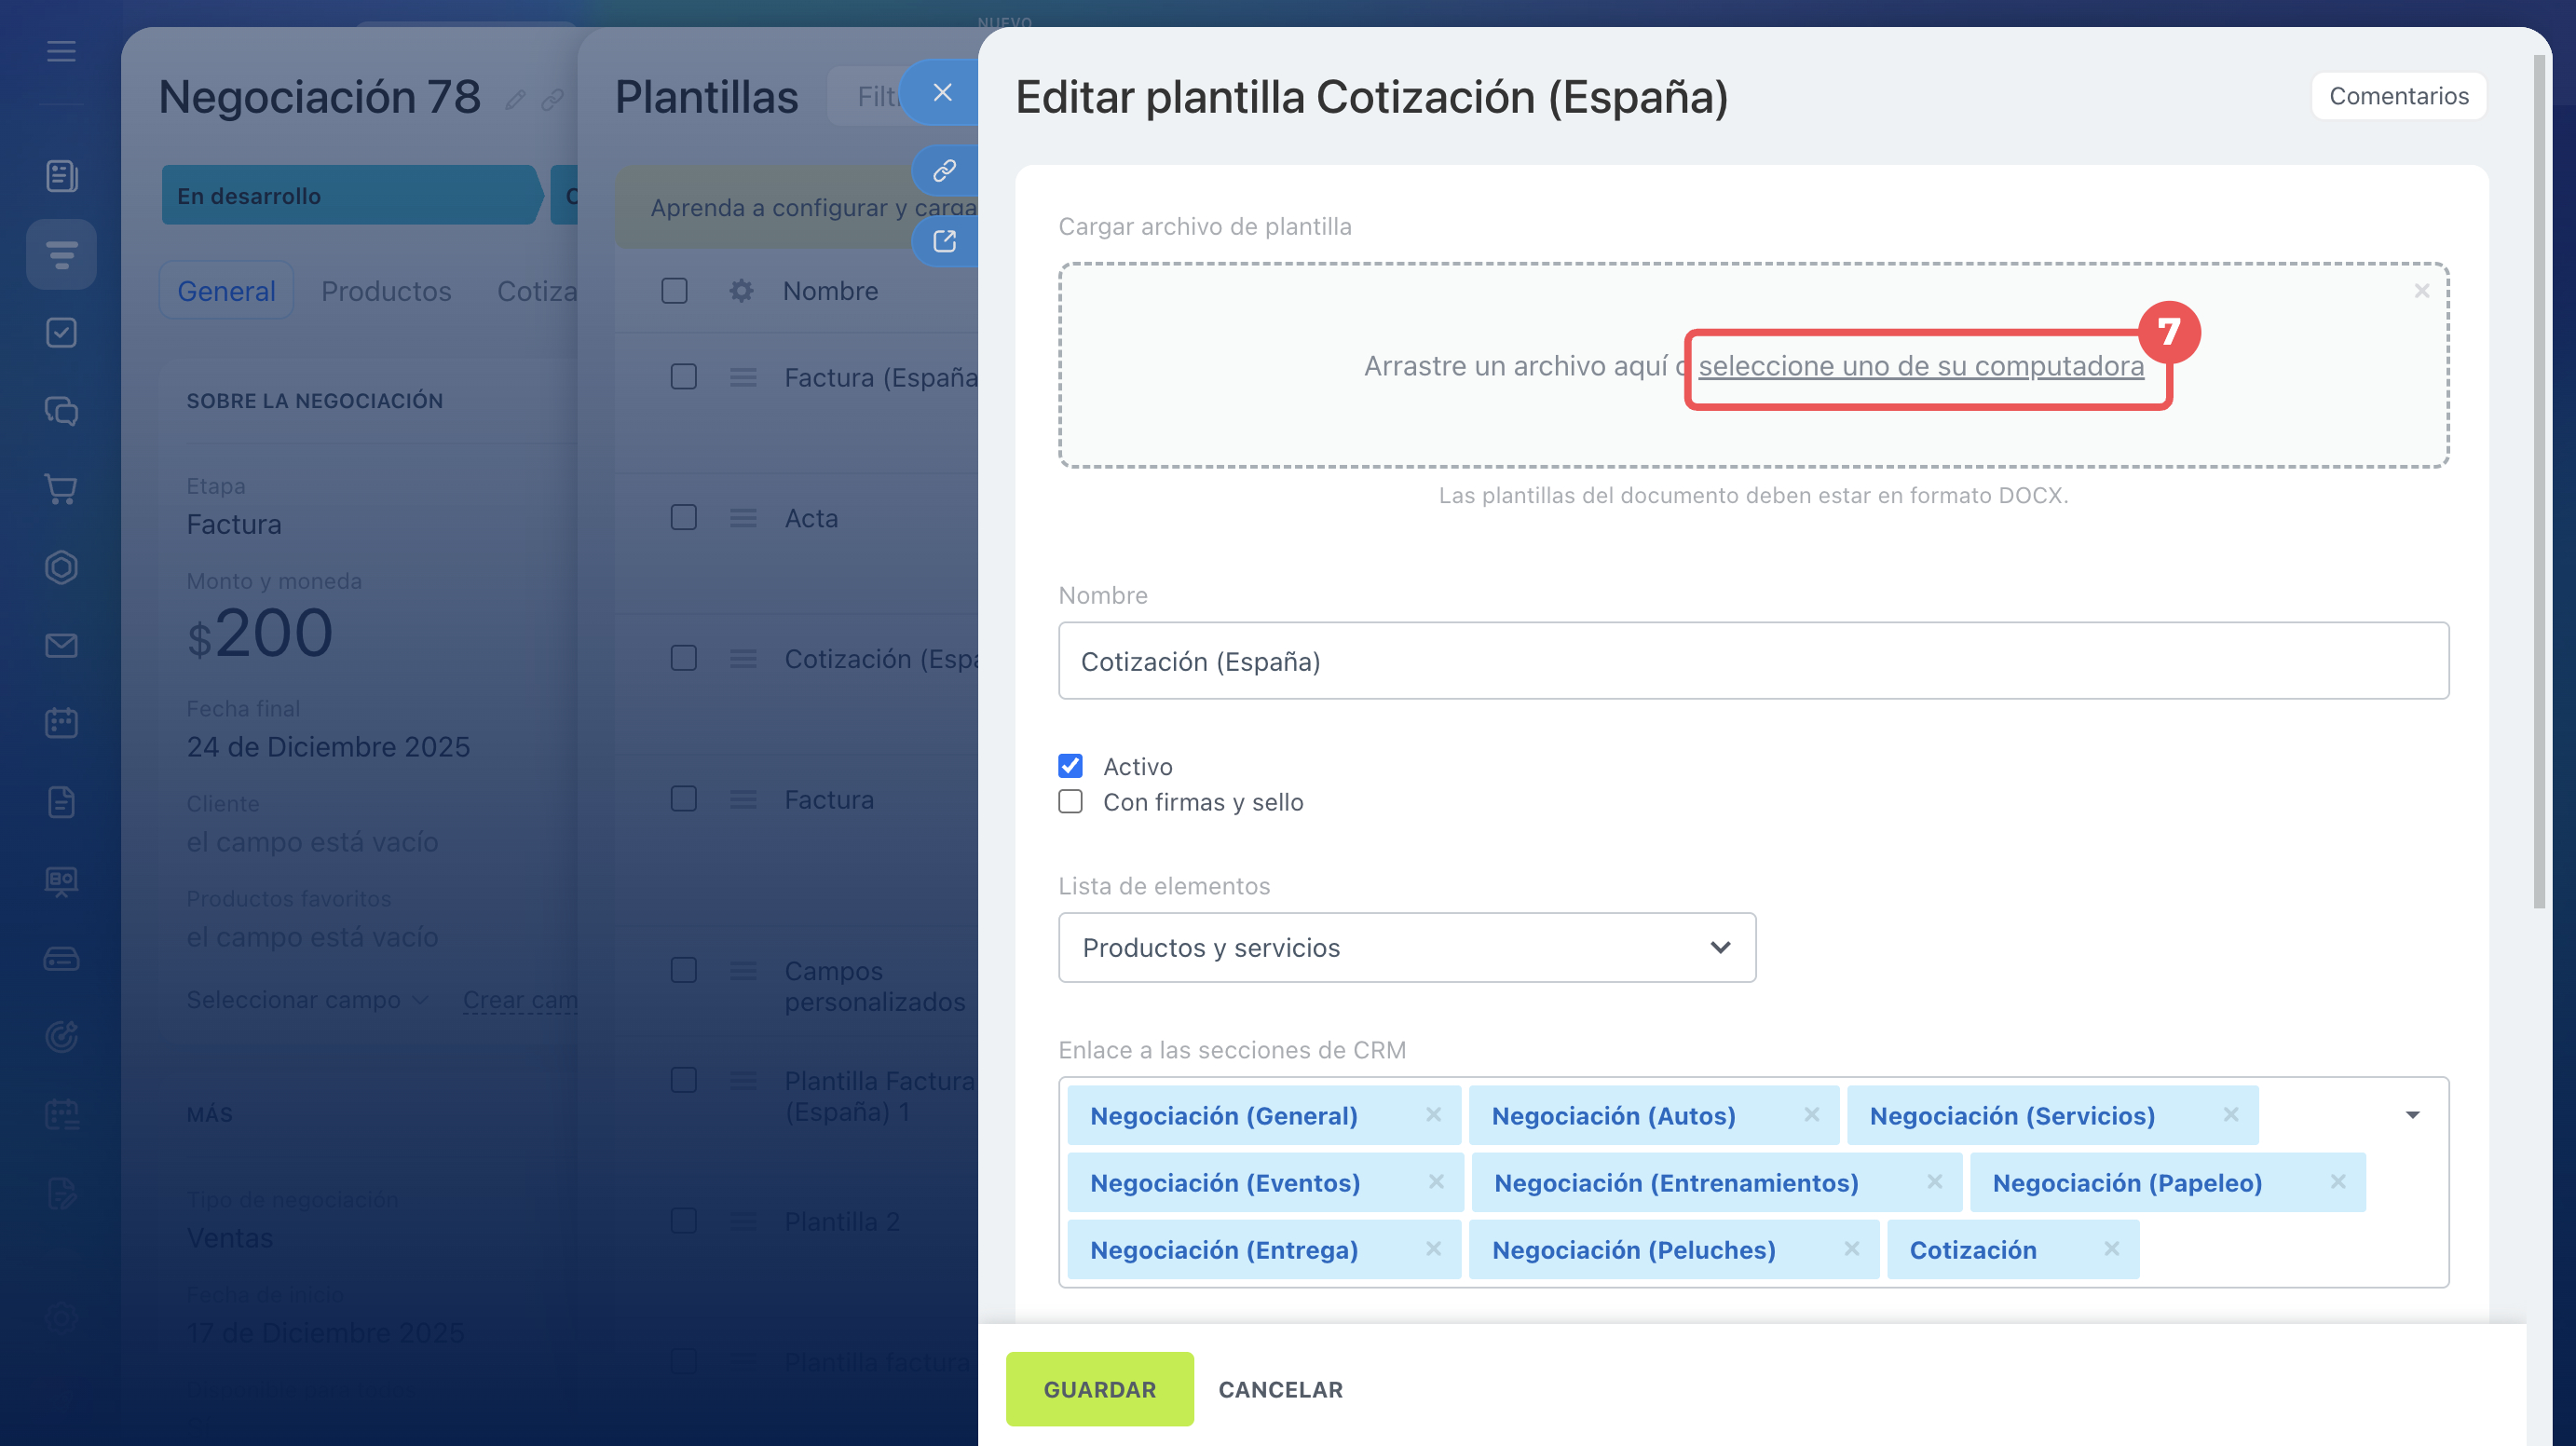
Task: Switch to the General tab
Action: (x=226, y=291)
